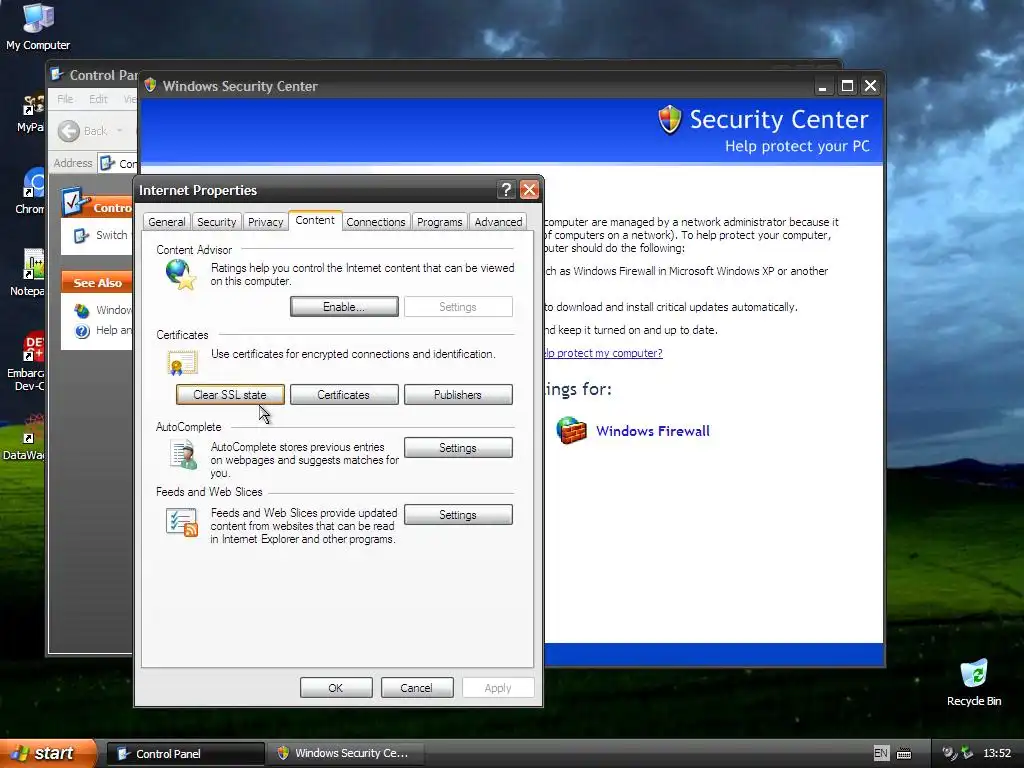Select Control Panel in the taskbar
This screenshot has width=1024, height=768.
coord(186,754)
